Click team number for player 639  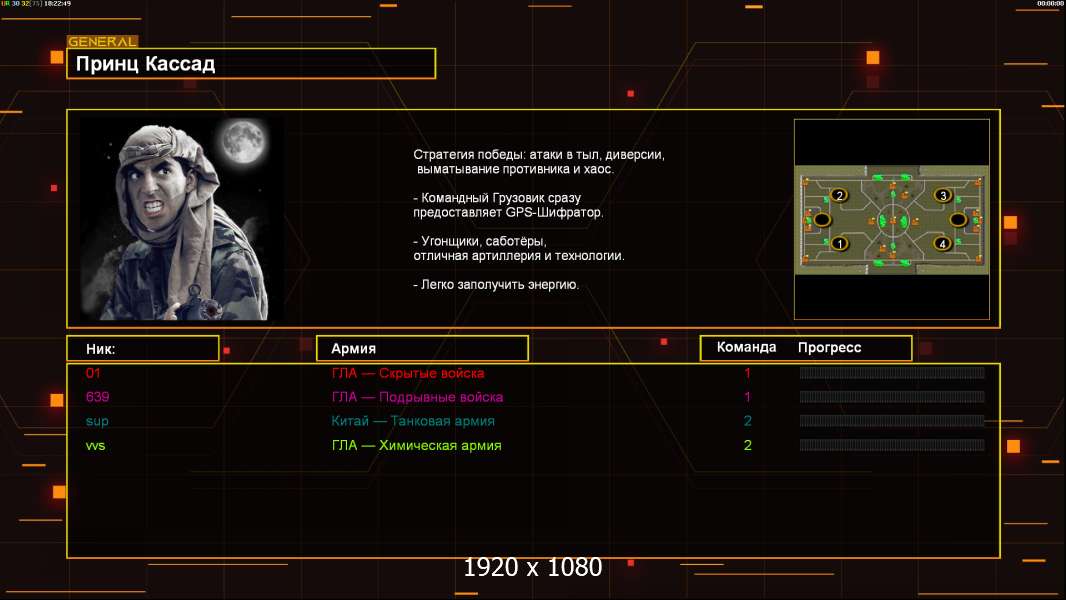pos(747,397)
